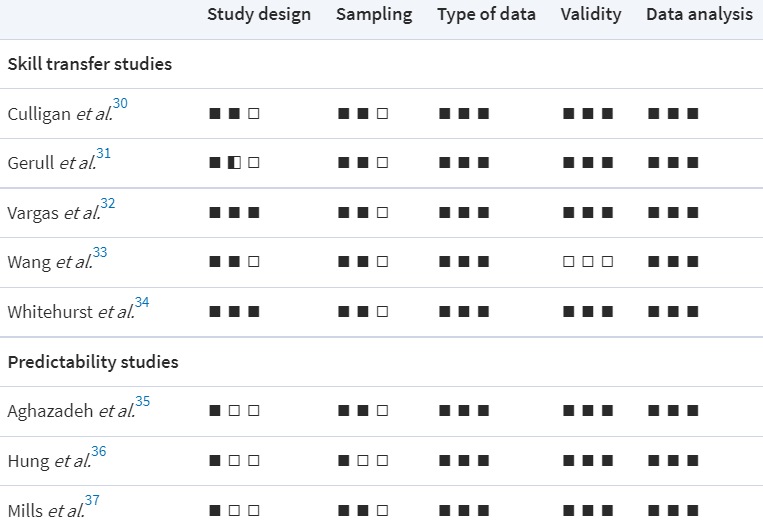Click the Validity column header
The width and height of the screenshot is (763, 525).
click(591, 14)
